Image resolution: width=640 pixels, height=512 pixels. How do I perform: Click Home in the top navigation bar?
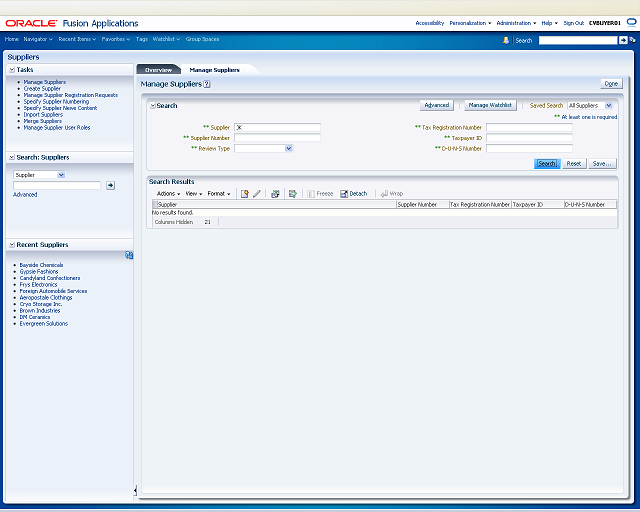coord(11,39)
